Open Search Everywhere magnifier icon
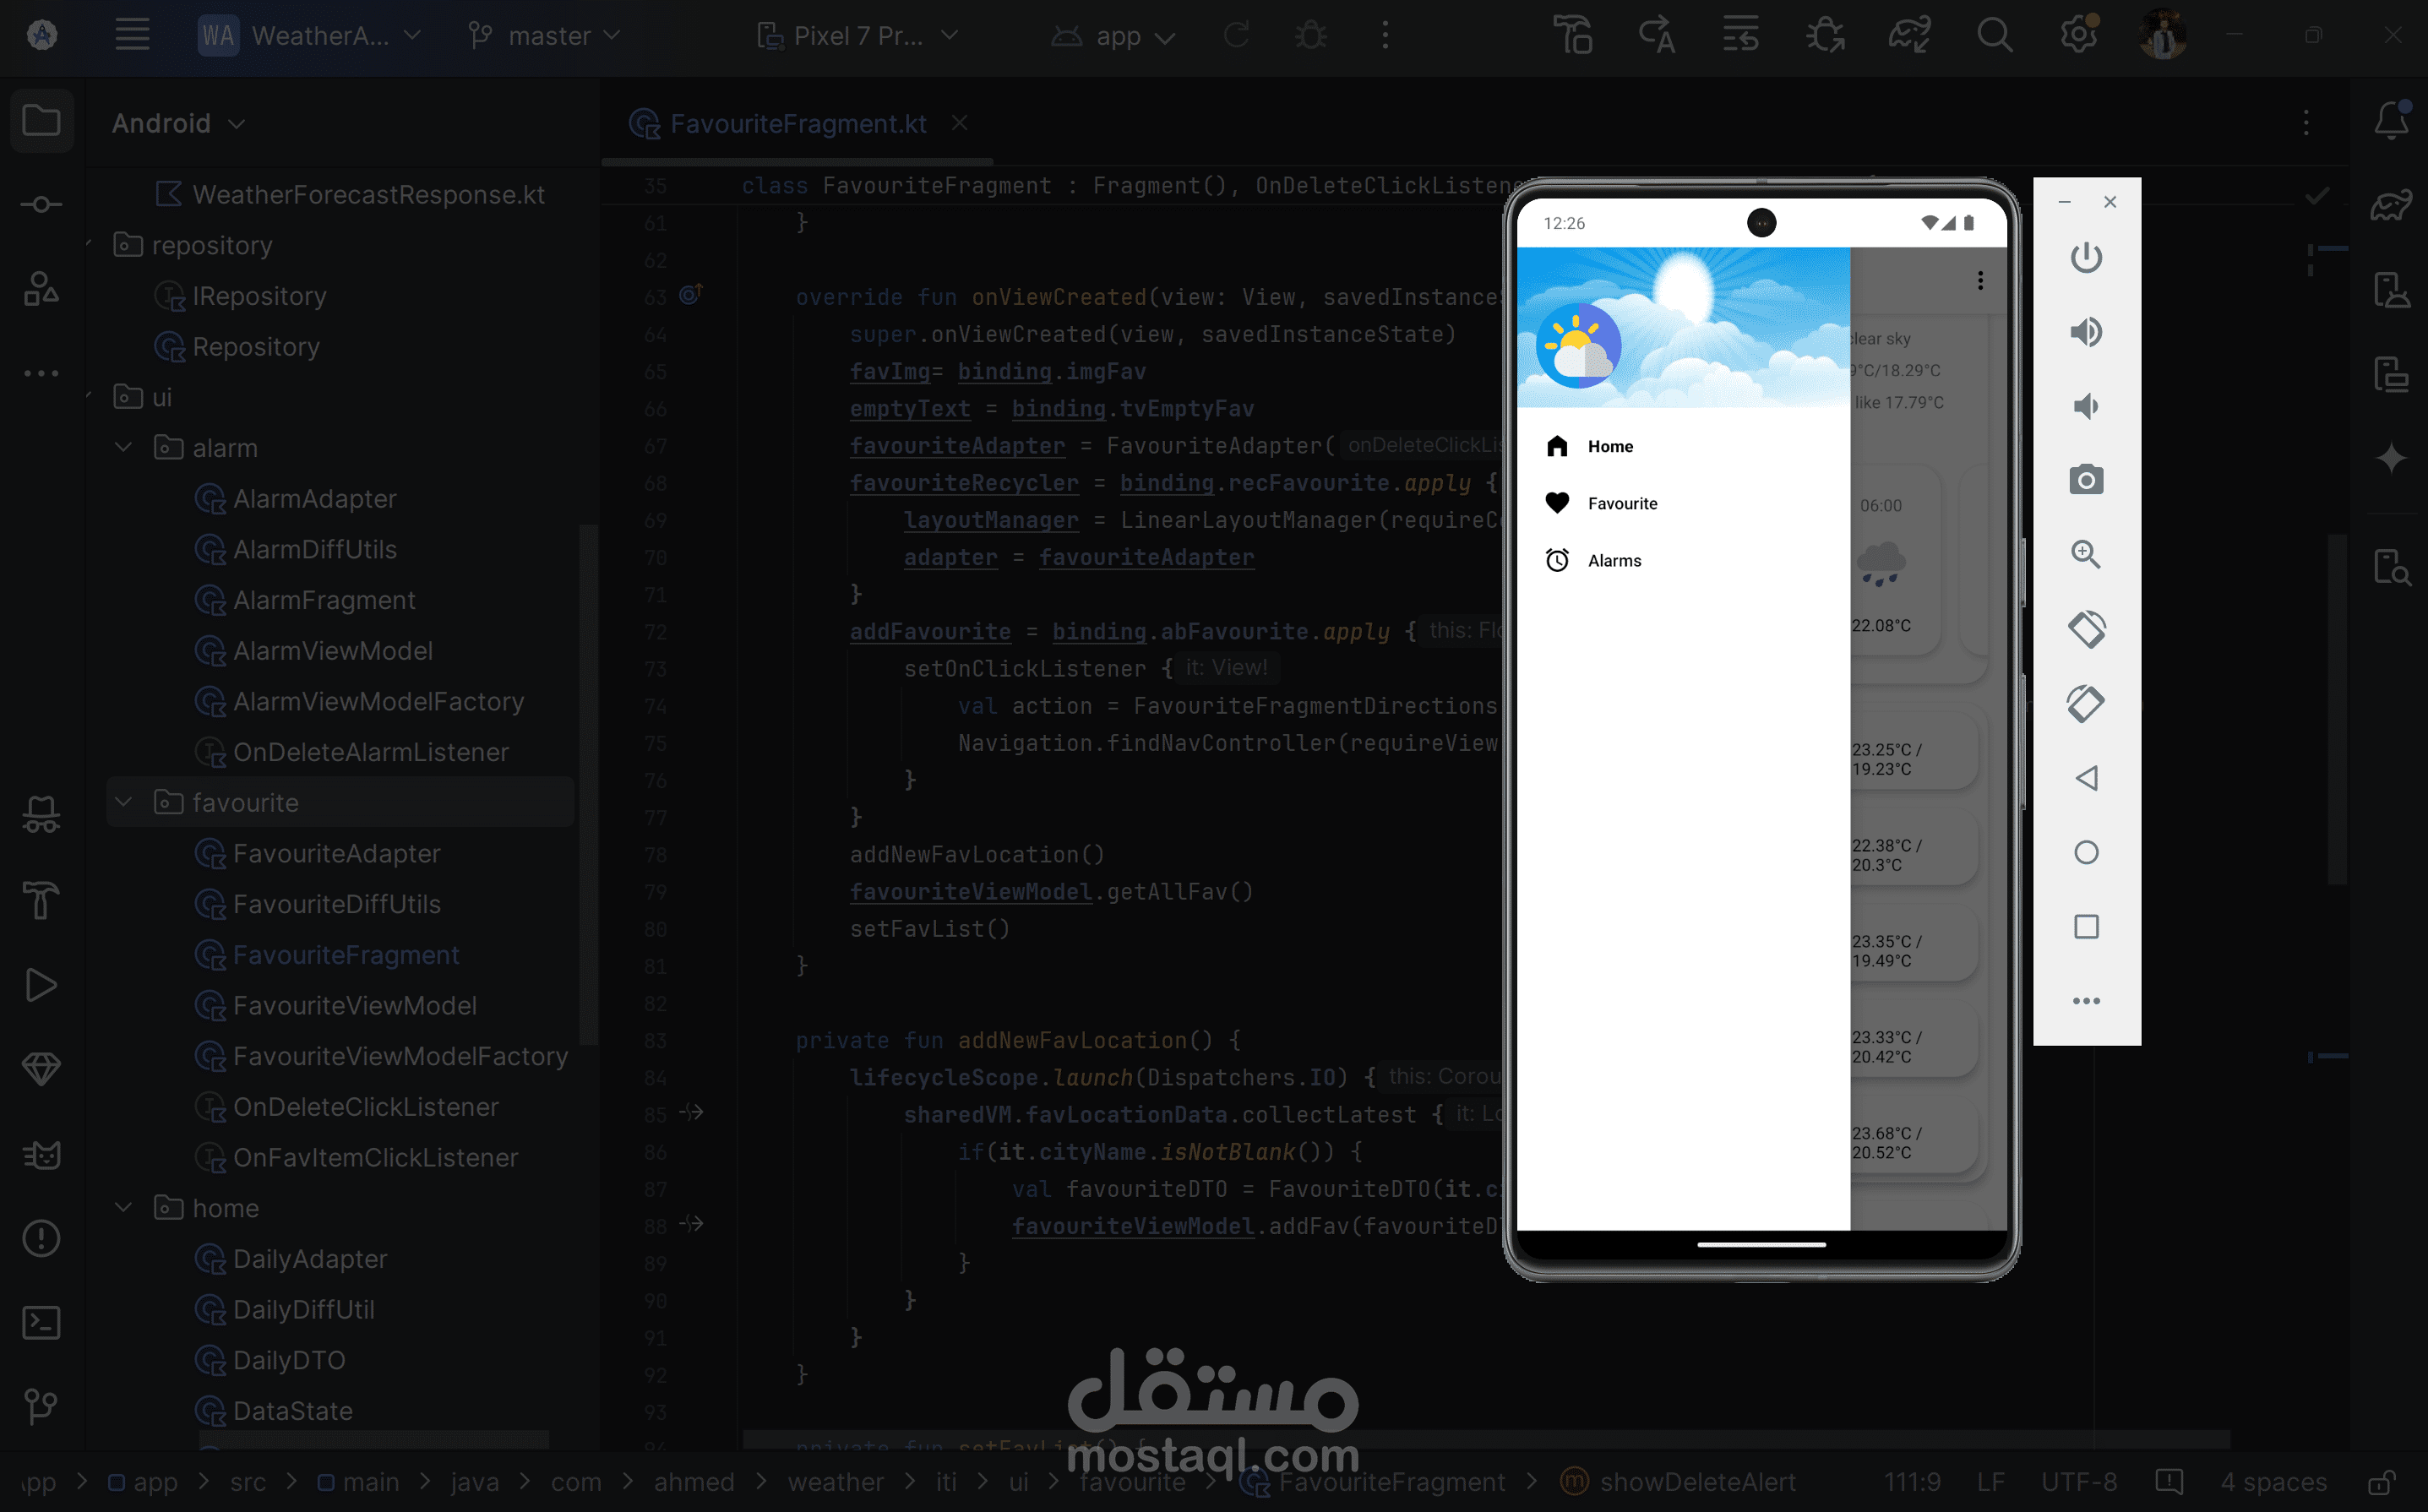2428x1512 pixels. point(1994,36)
